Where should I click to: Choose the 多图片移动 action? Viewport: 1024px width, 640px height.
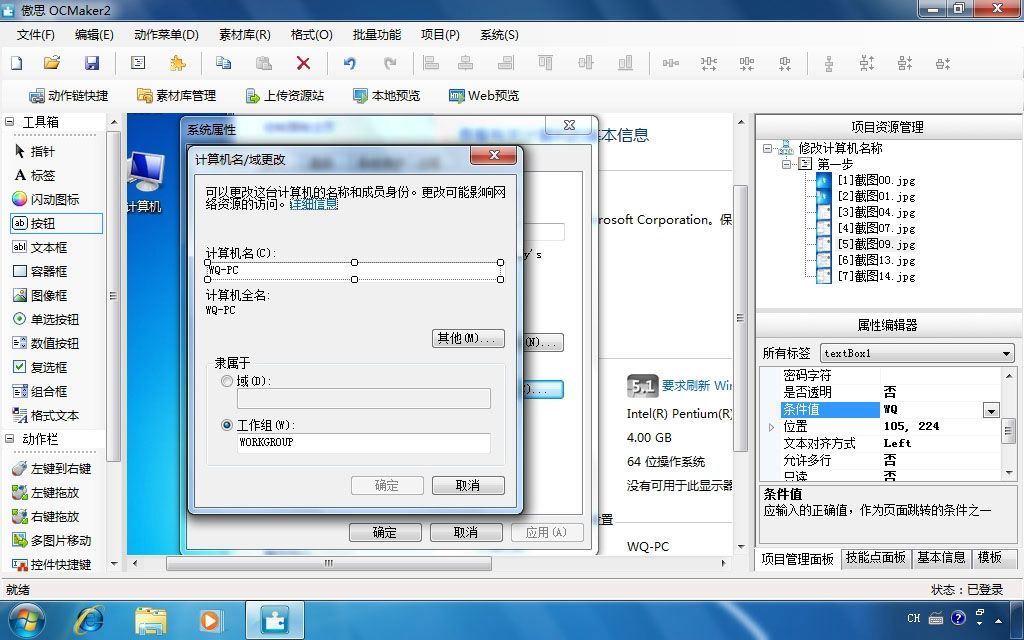[x=52, y=541]
